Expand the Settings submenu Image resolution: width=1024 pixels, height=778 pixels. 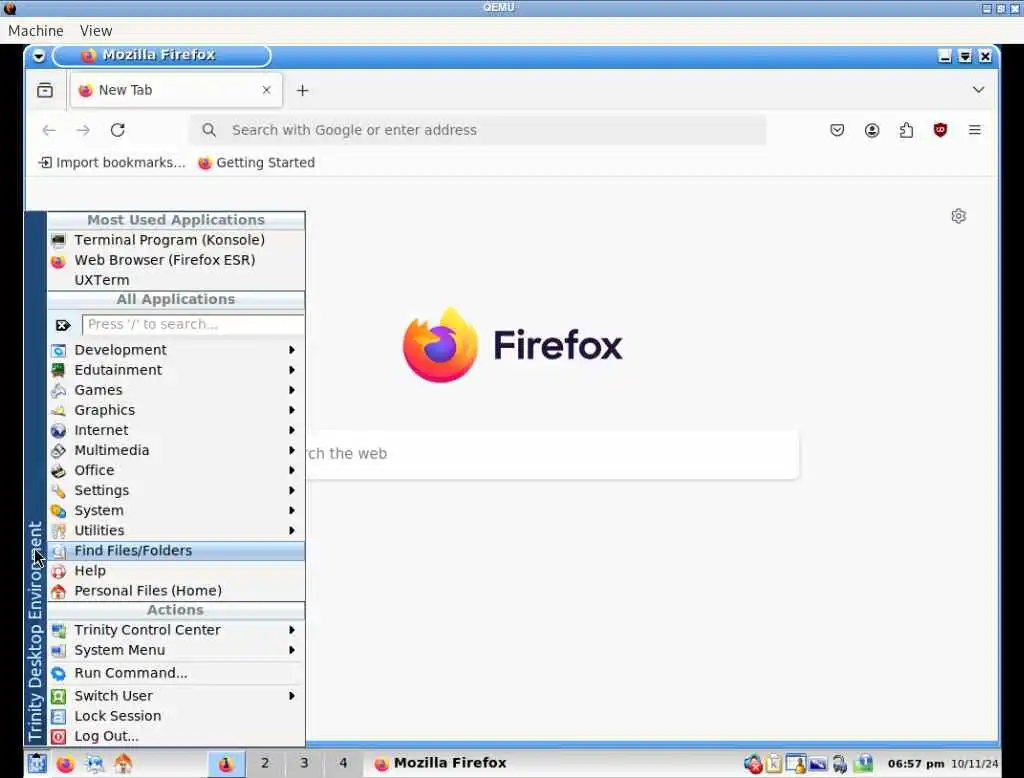pos(176,490)
